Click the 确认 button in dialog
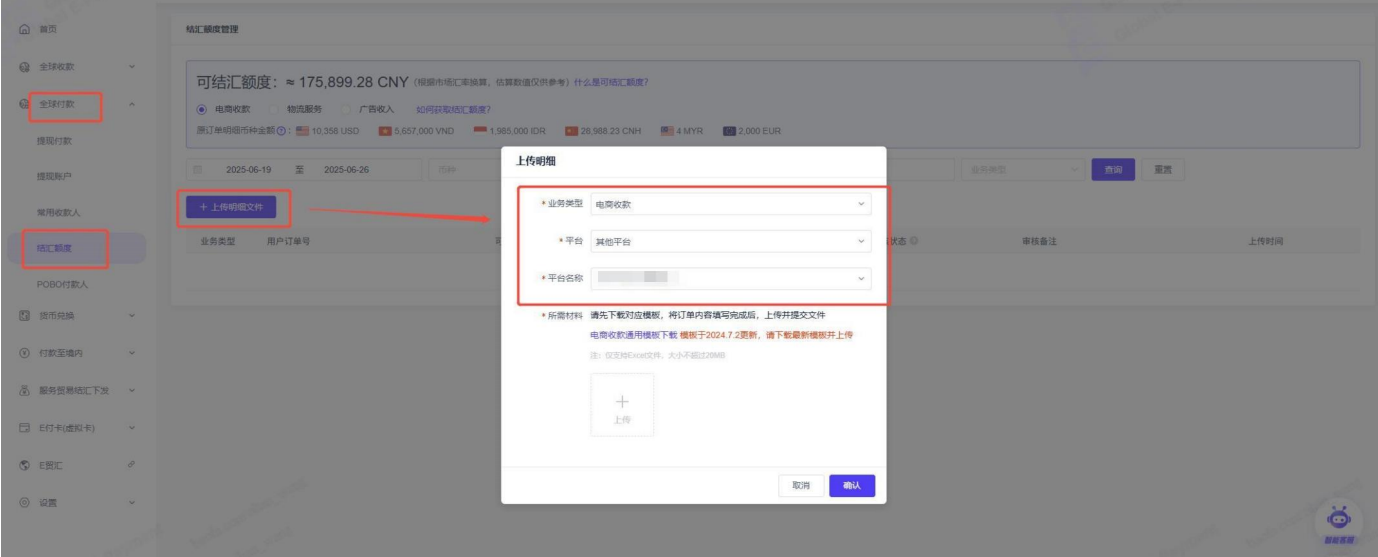Screen dimensions: 1378x557 click(x=851, y=485)
